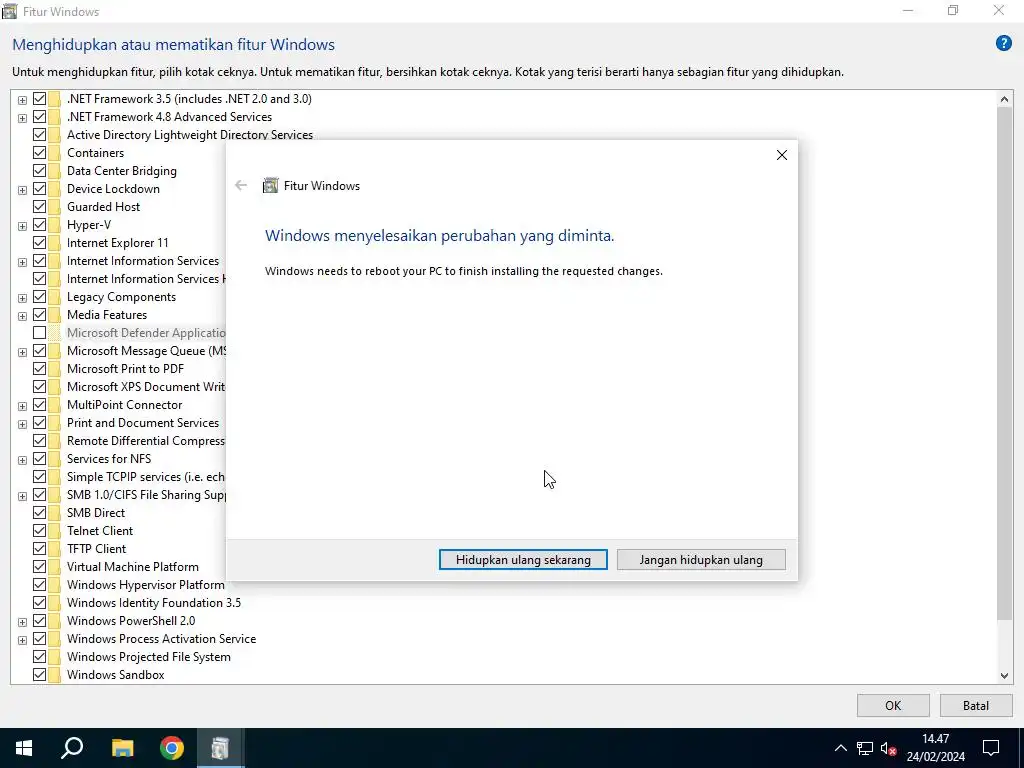The height and width of the screenshot is (768, 1024).
Task: Click the Containers folder icon
Action: click(x=55, y=153)
